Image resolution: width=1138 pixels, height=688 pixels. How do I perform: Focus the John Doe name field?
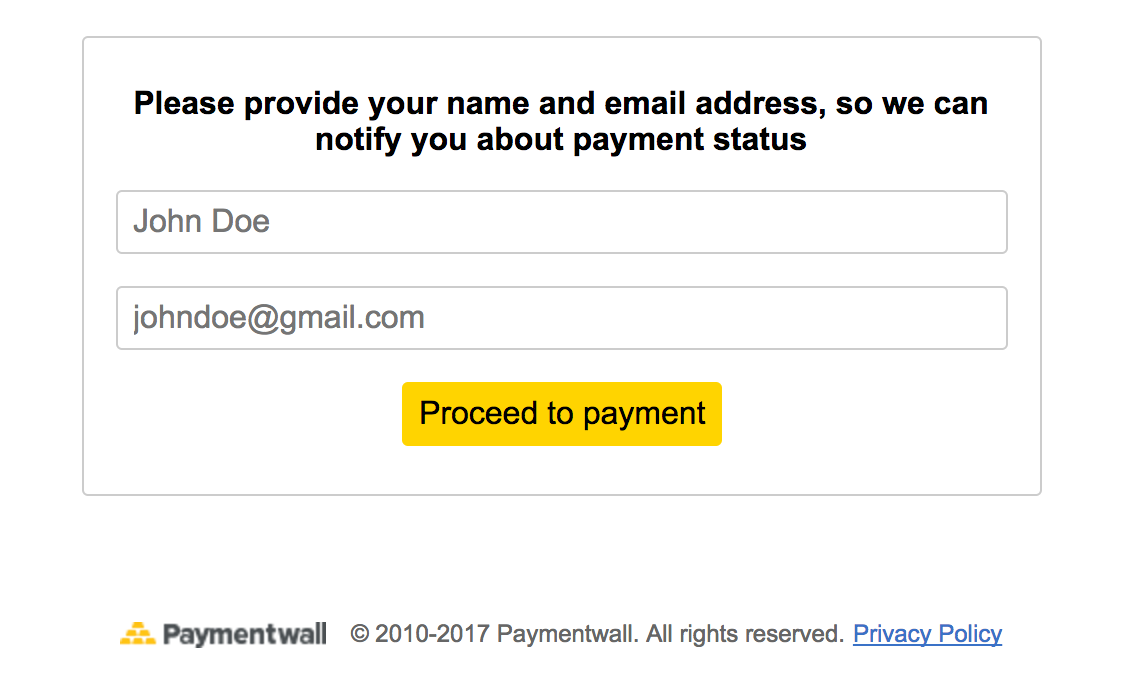562,222
